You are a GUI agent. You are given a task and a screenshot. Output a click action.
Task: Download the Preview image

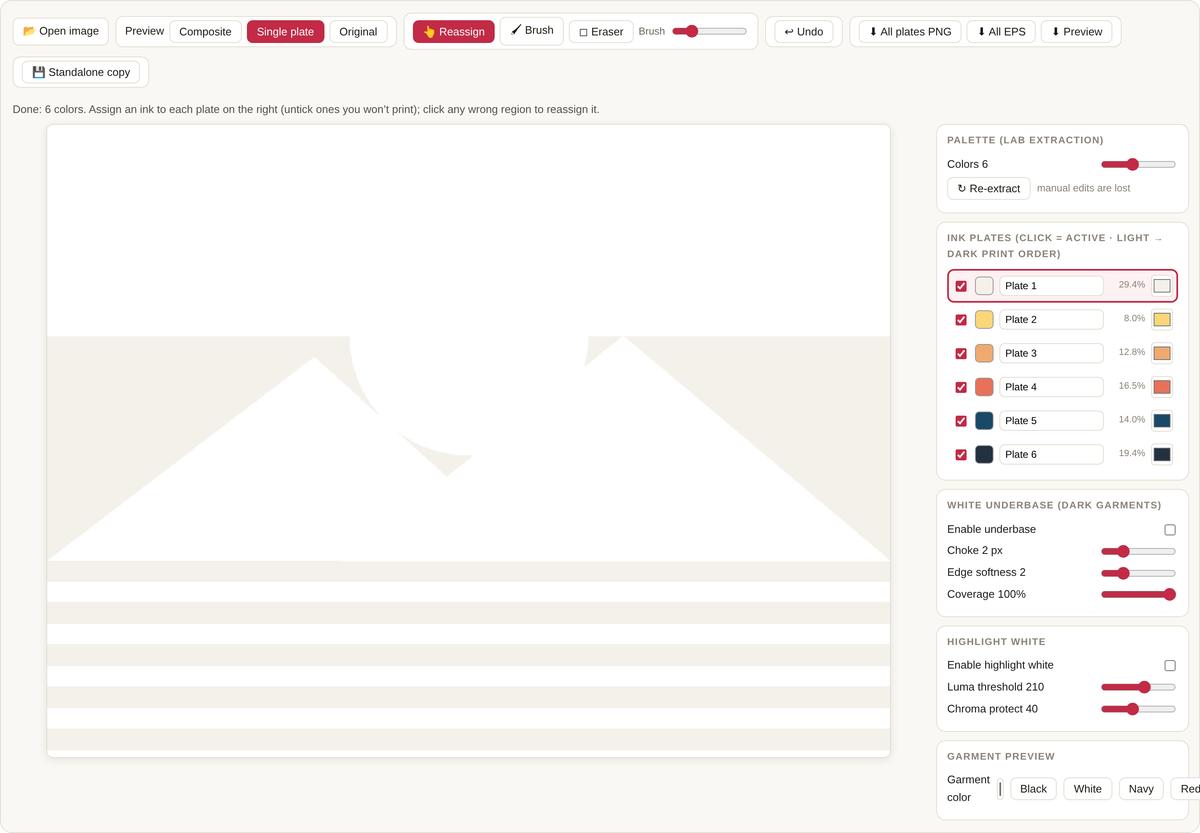[1077, 32]
